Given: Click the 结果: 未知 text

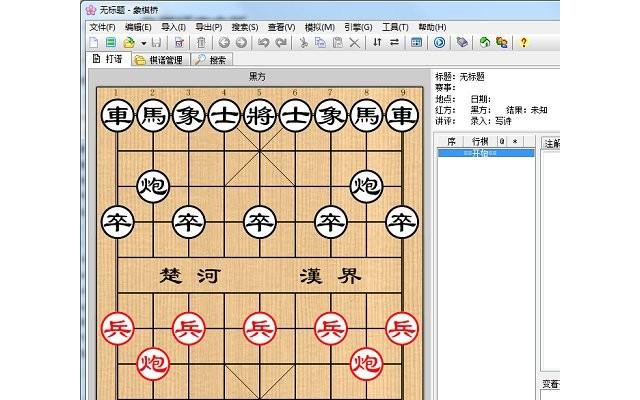Looking at the screenshot, I should (x=527, y=110).
